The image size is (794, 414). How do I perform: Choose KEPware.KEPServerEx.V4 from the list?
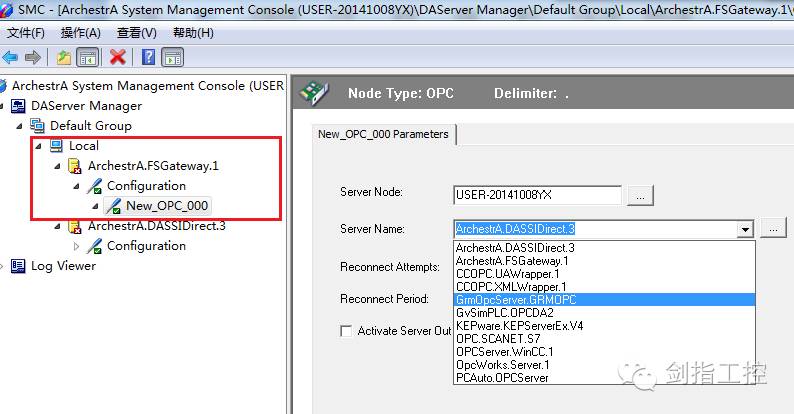(604, 326)
